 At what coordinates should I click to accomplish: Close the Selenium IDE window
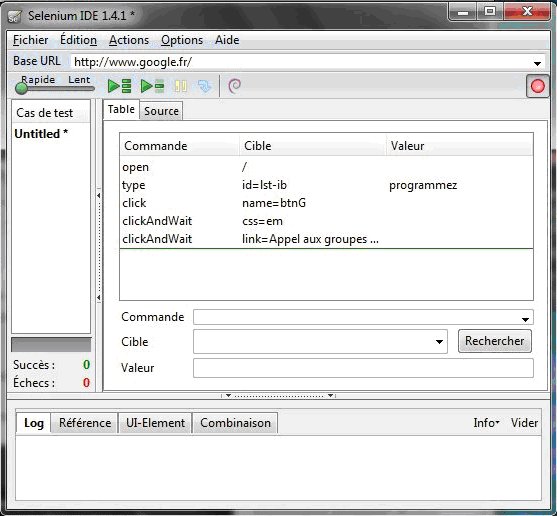pyautogui.click(x=527, y=12)
